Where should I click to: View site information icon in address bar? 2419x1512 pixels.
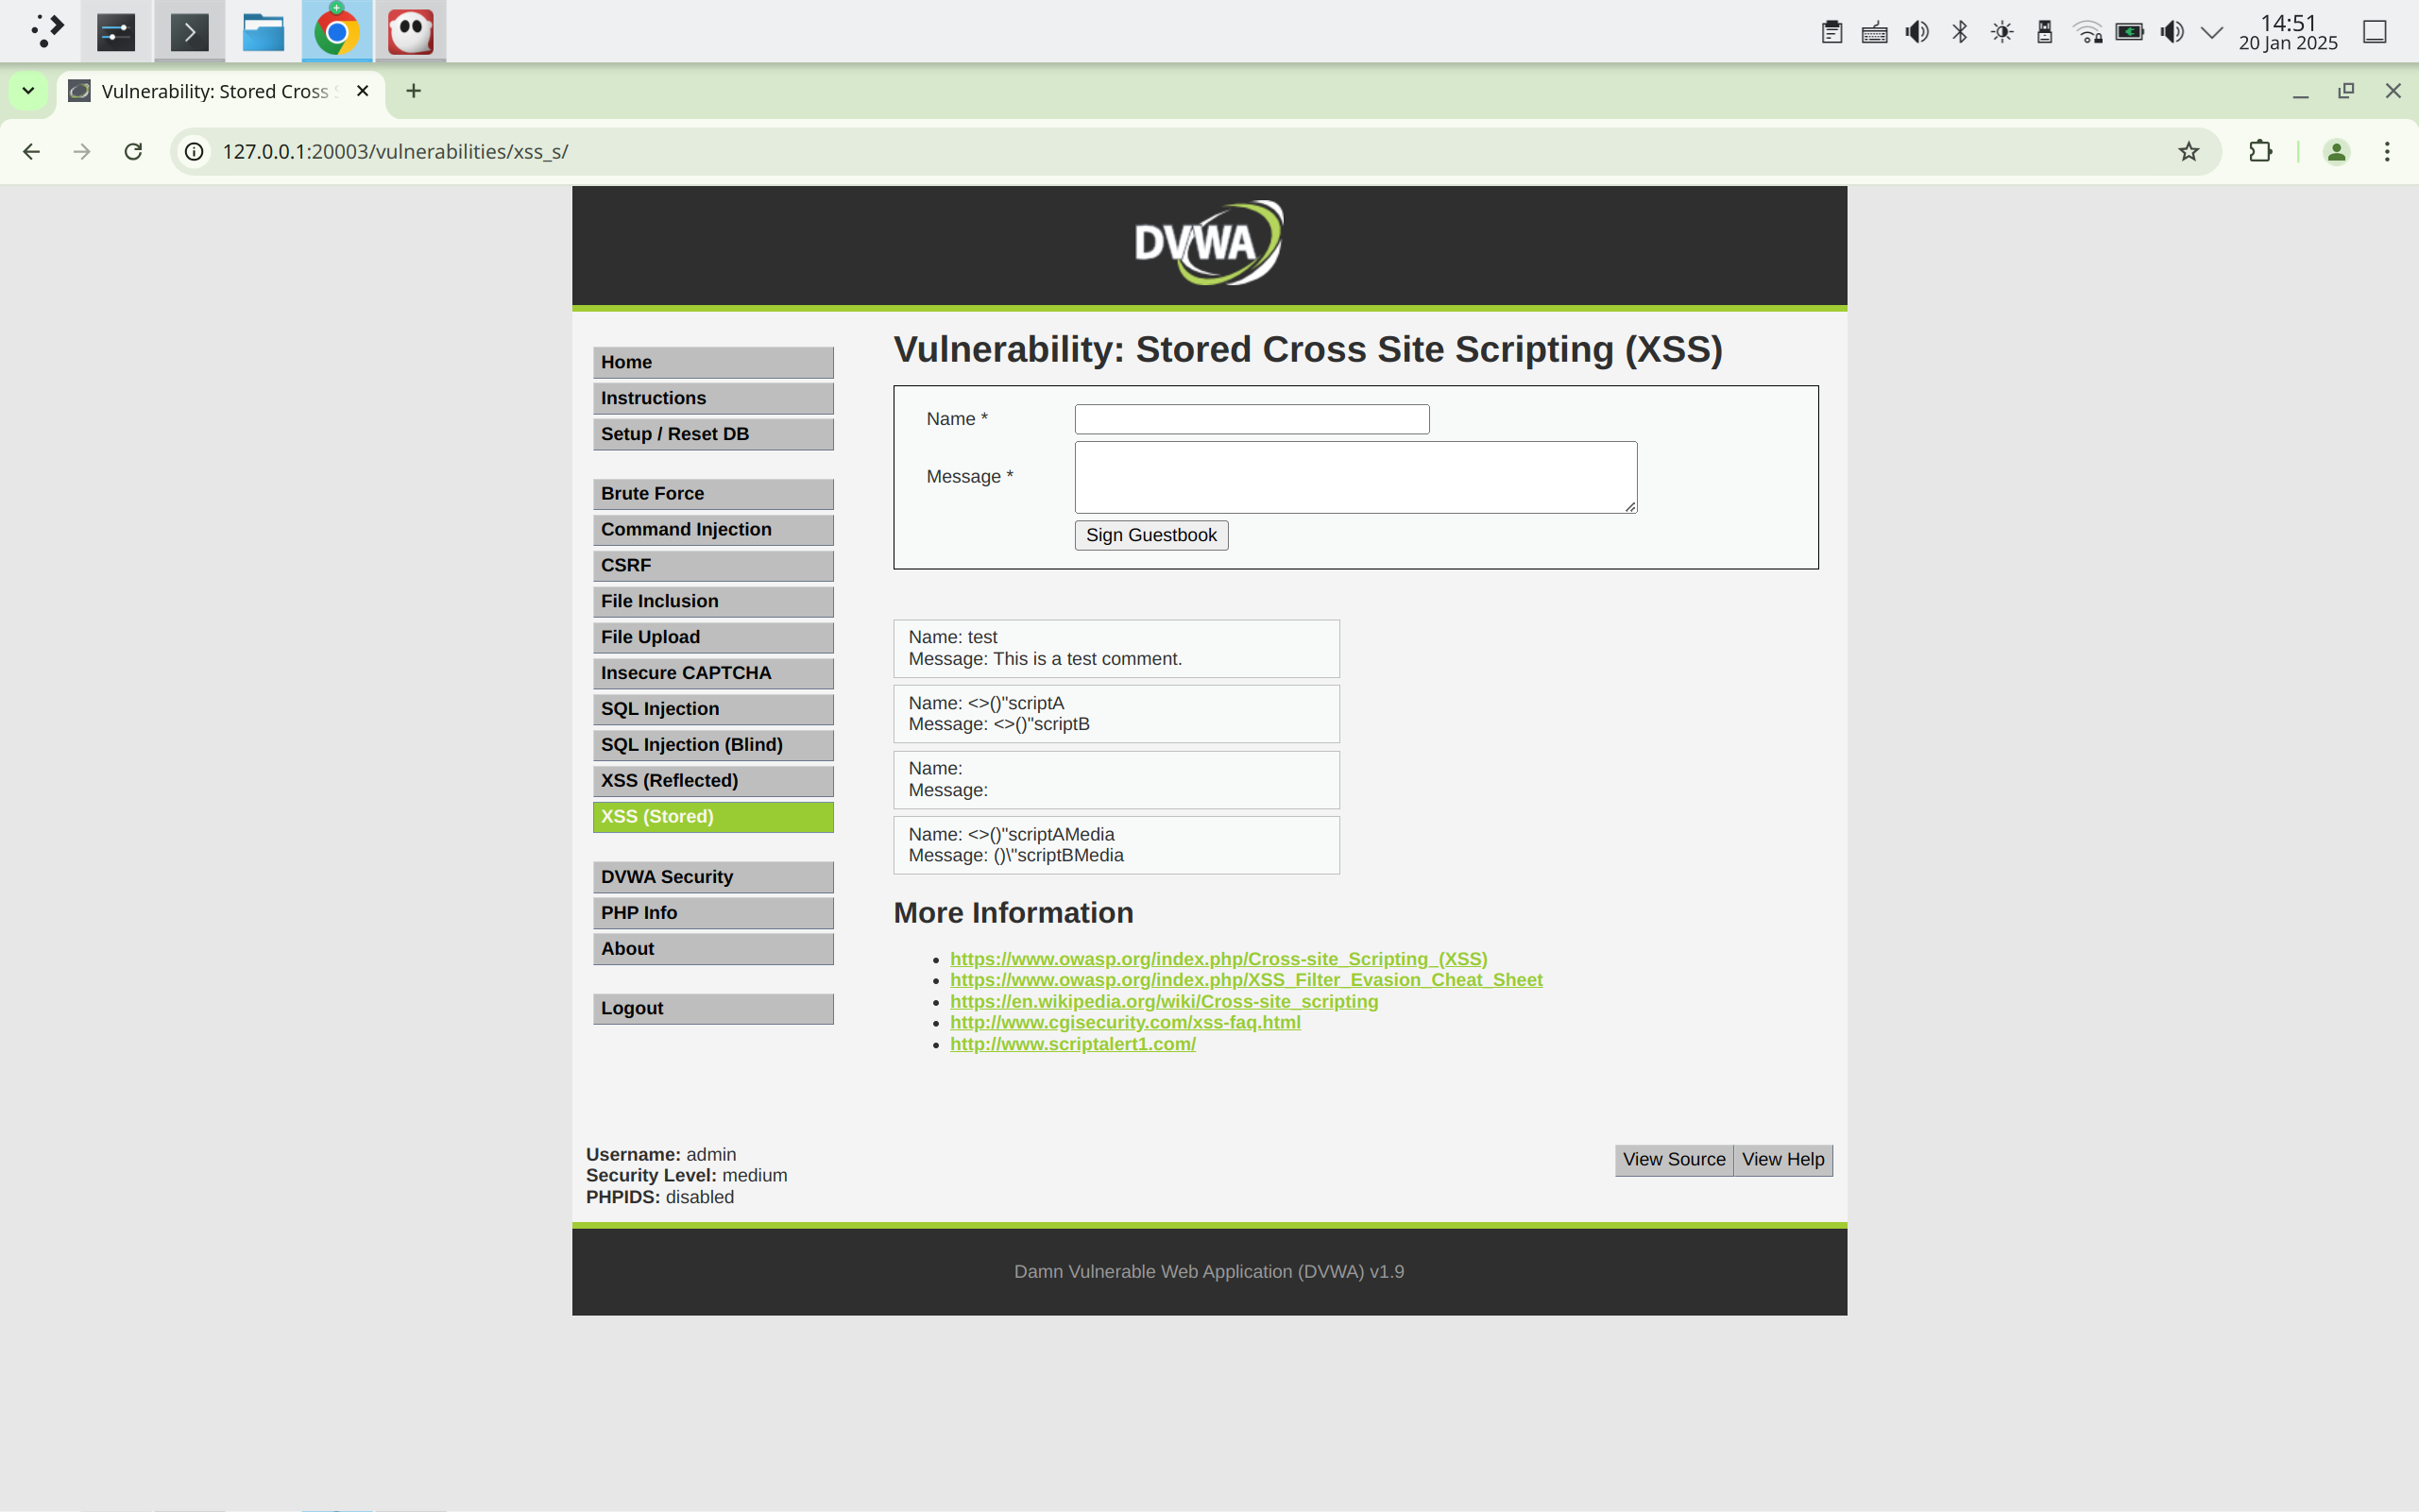[x=195, y=151]
